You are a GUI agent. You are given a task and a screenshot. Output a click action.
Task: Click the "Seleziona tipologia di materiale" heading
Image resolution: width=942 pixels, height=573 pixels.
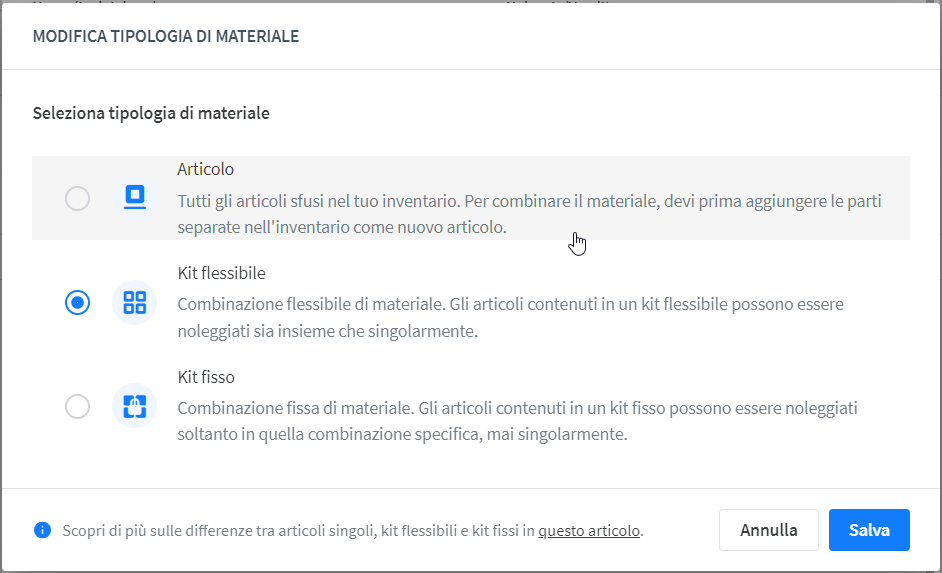click(151, 113)
